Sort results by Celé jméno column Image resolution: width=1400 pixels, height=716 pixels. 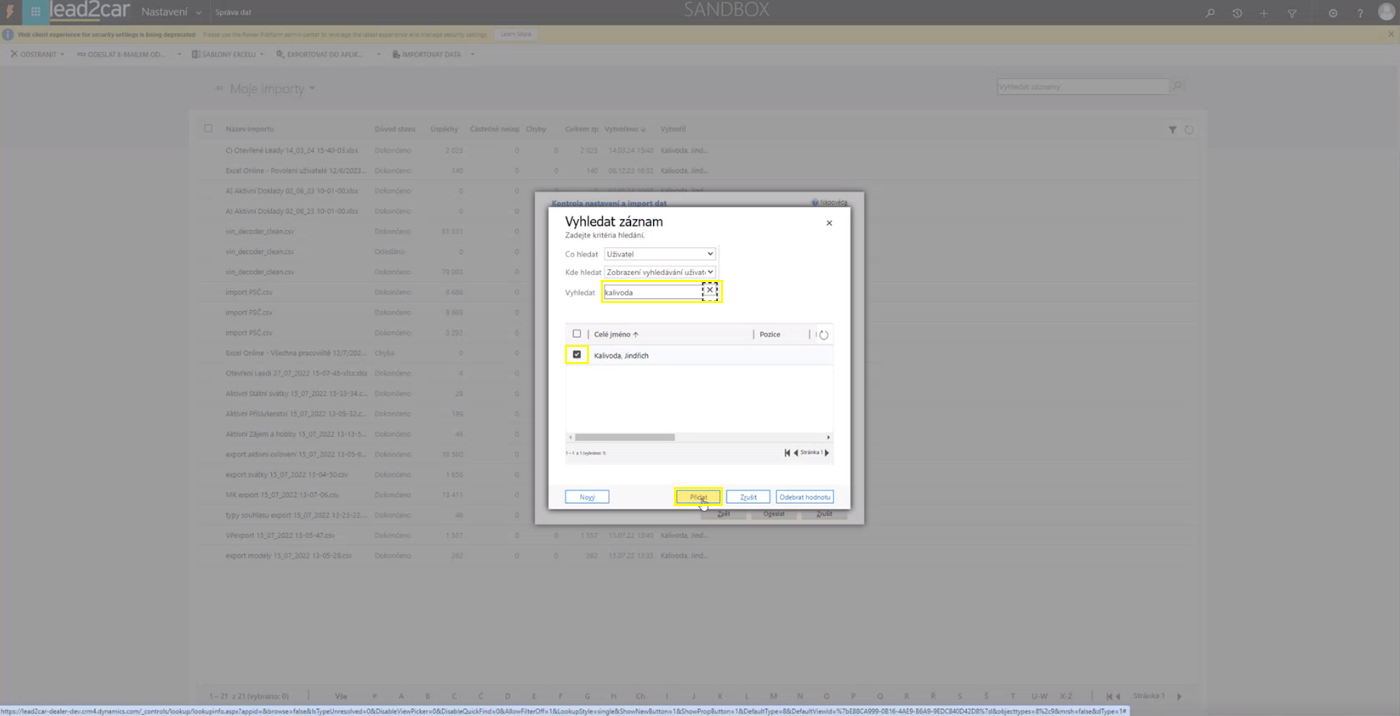tap(615, 334)
